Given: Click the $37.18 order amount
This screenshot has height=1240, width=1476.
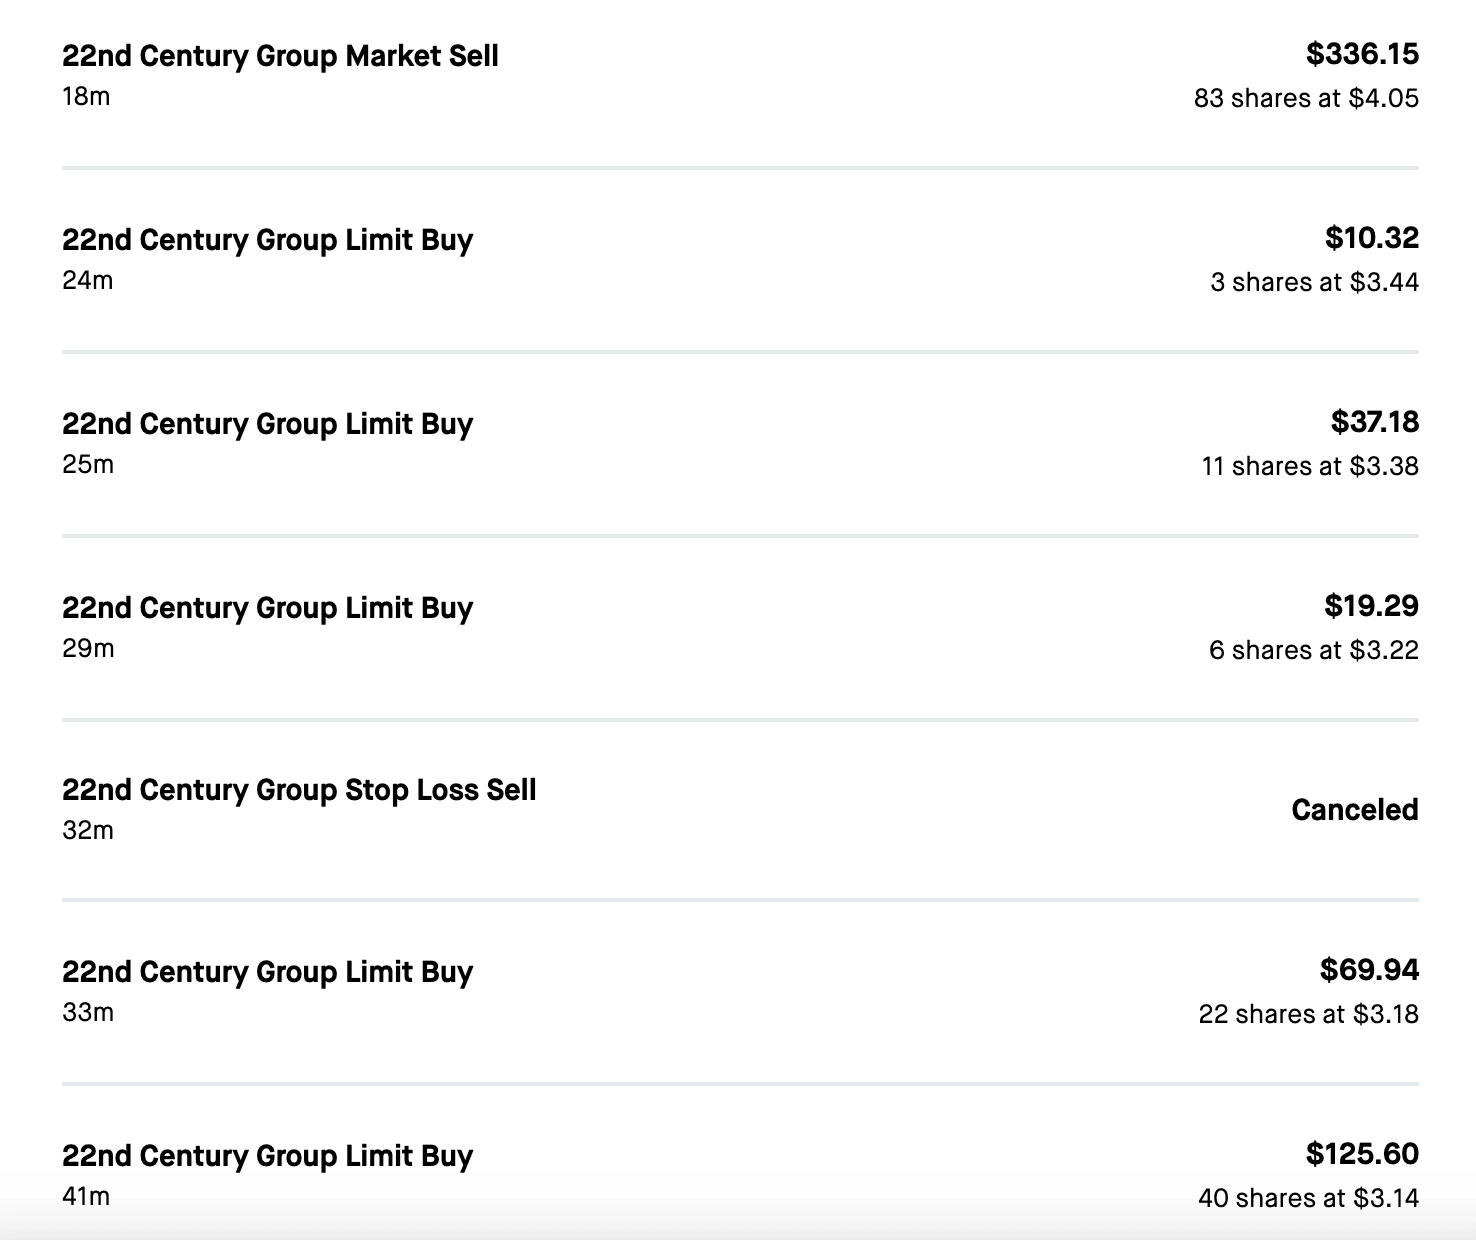Looking at the screenshot, I should (1374, 422).
